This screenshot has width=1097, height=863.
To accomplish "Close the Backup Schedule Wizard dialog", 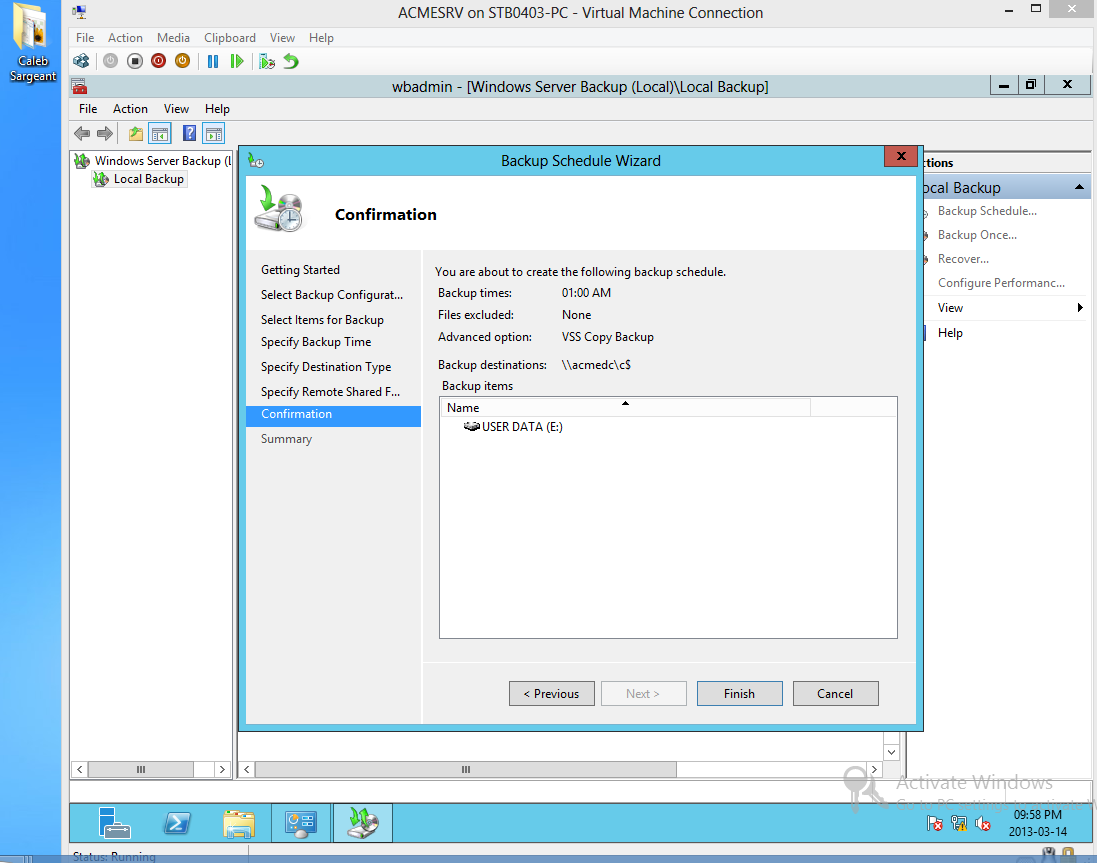I will point(901,157).
